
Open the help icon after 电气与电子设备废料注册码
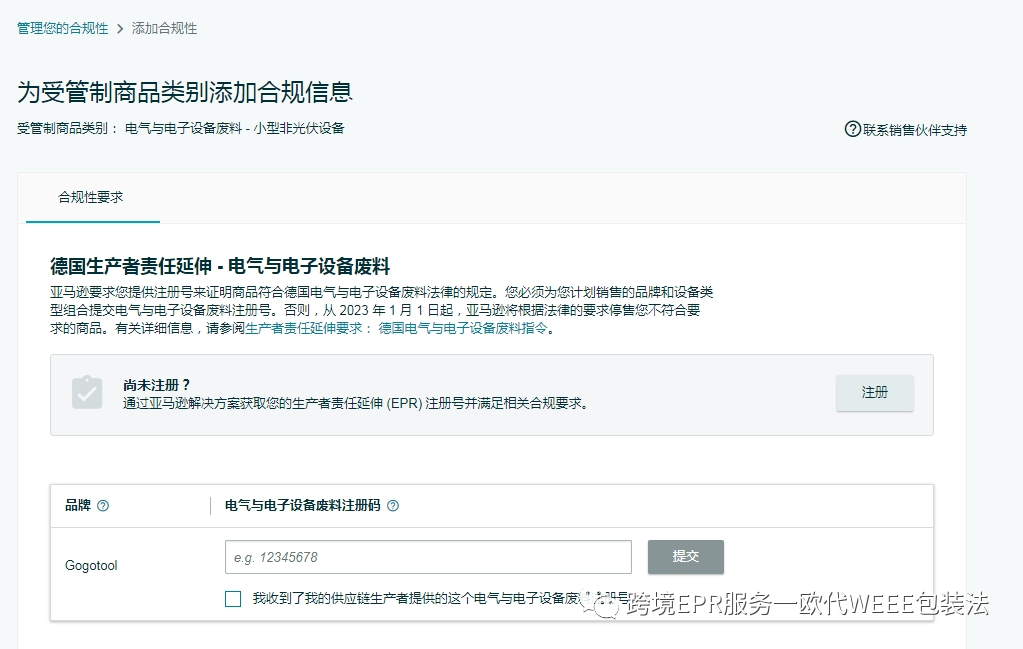[392, 505]
